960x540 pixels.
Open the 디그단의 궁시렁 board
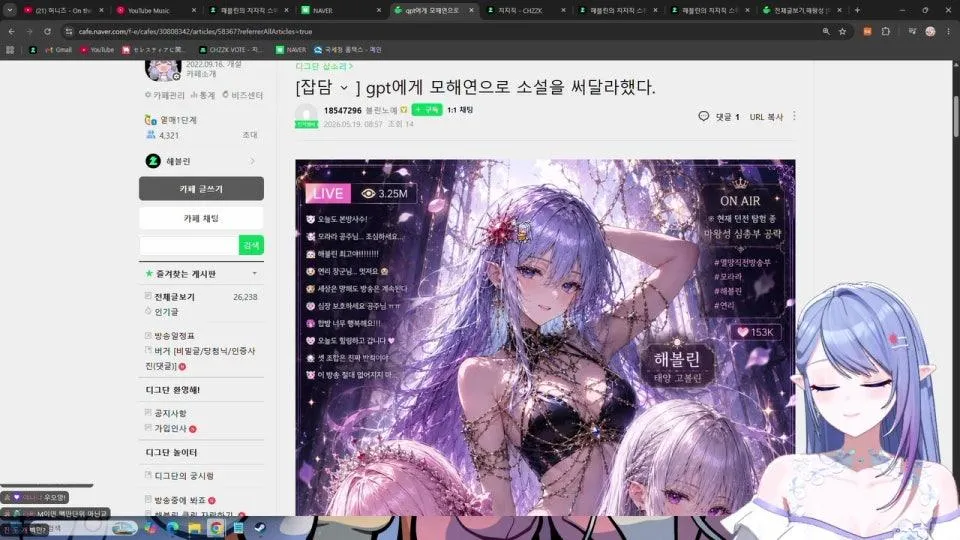(184, 476)
